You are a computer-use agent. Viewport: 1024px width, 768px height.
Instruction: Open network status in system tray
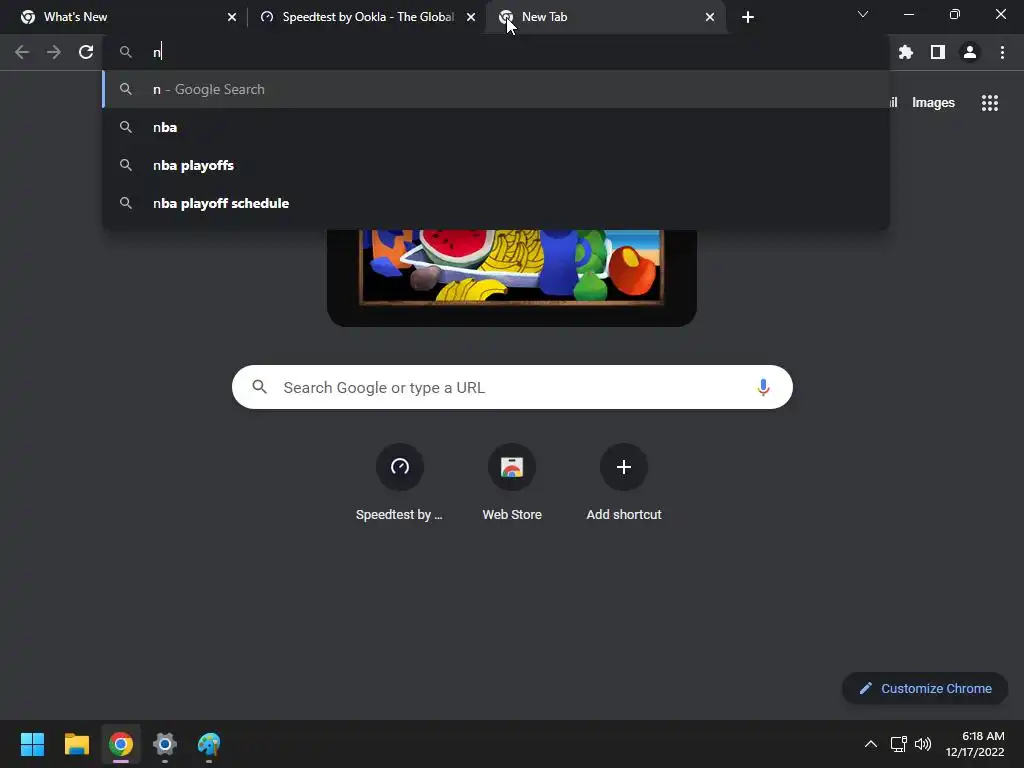pos(899,744)
